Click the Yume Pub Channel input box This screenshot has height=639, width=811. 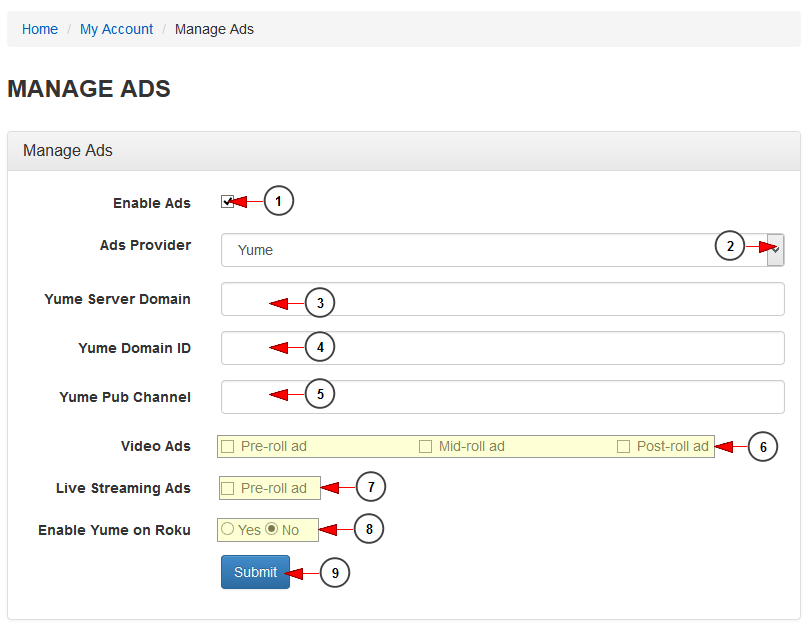[503, 397]
